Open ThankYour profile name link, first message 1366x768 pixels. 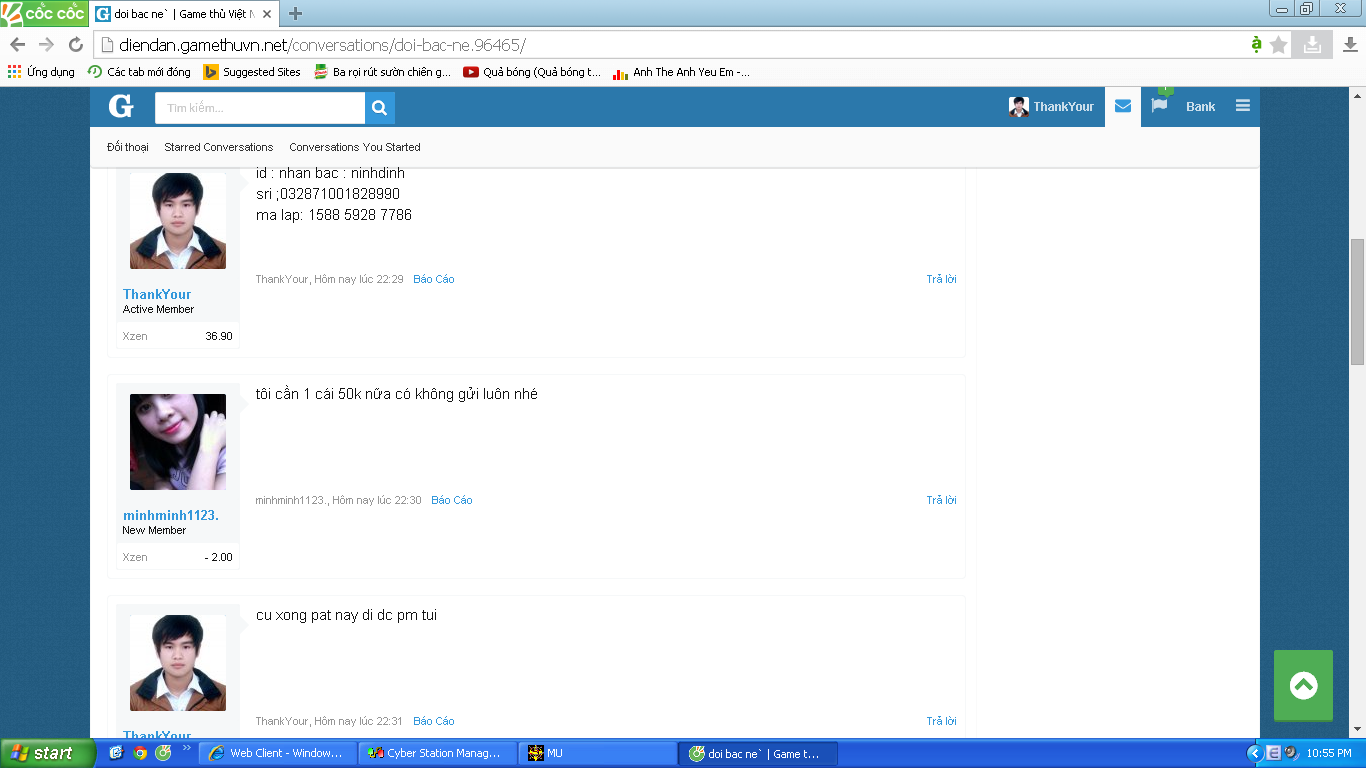(157, 294)
